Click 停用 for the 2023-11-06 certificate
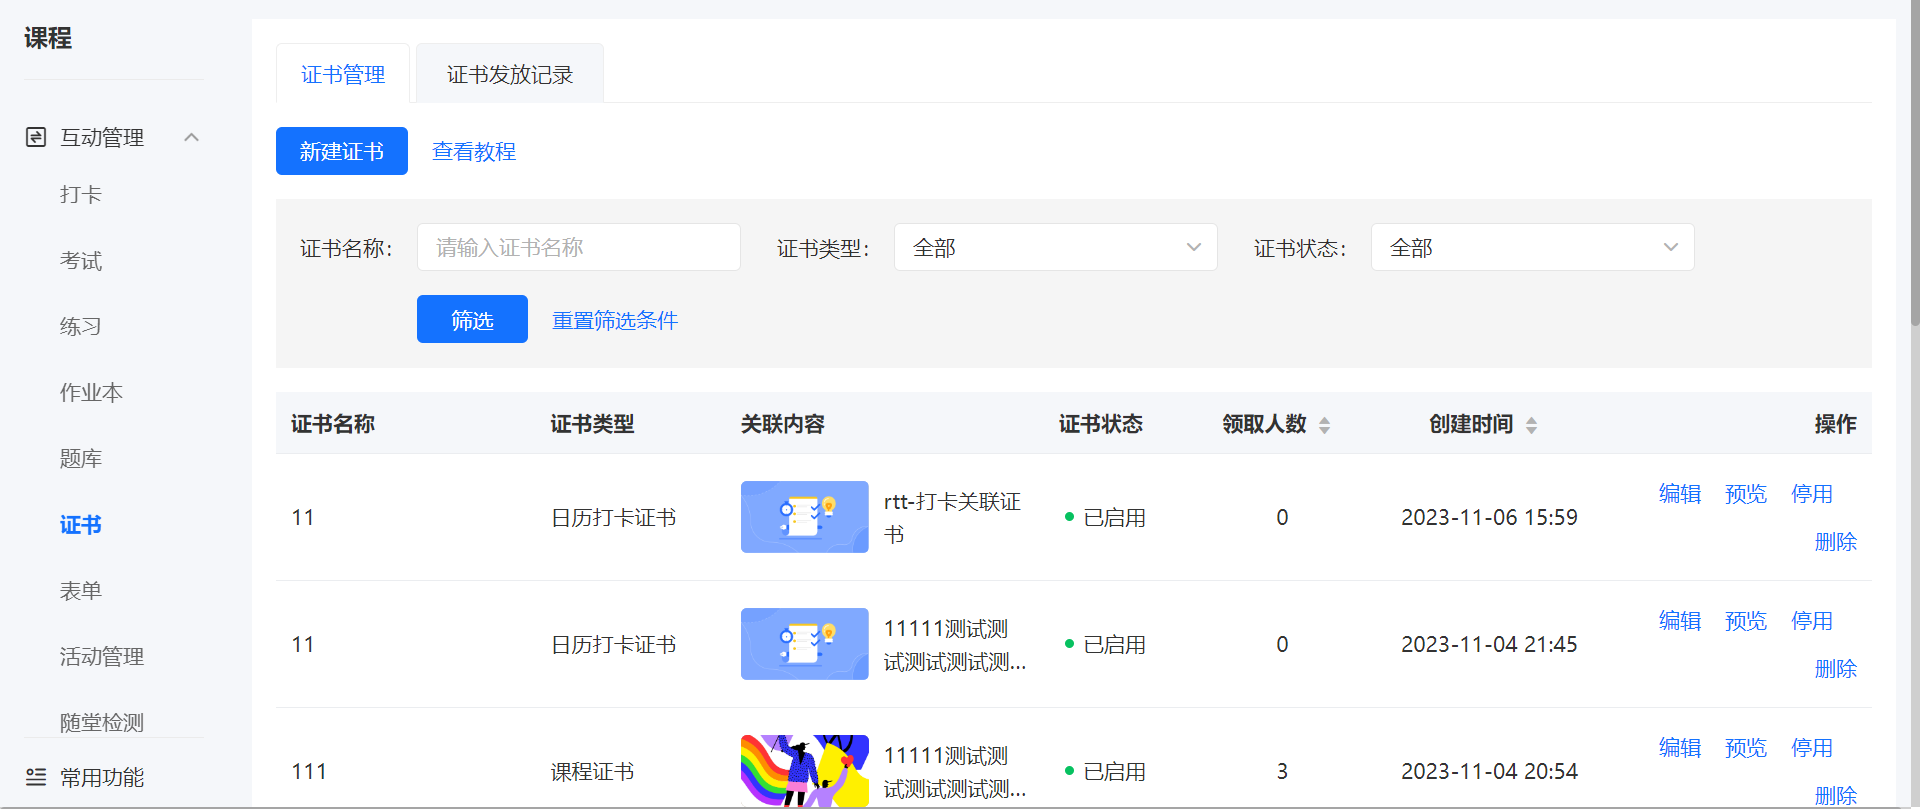The height and width of the screenshot is (809, 1920). tap(1811, 494)
